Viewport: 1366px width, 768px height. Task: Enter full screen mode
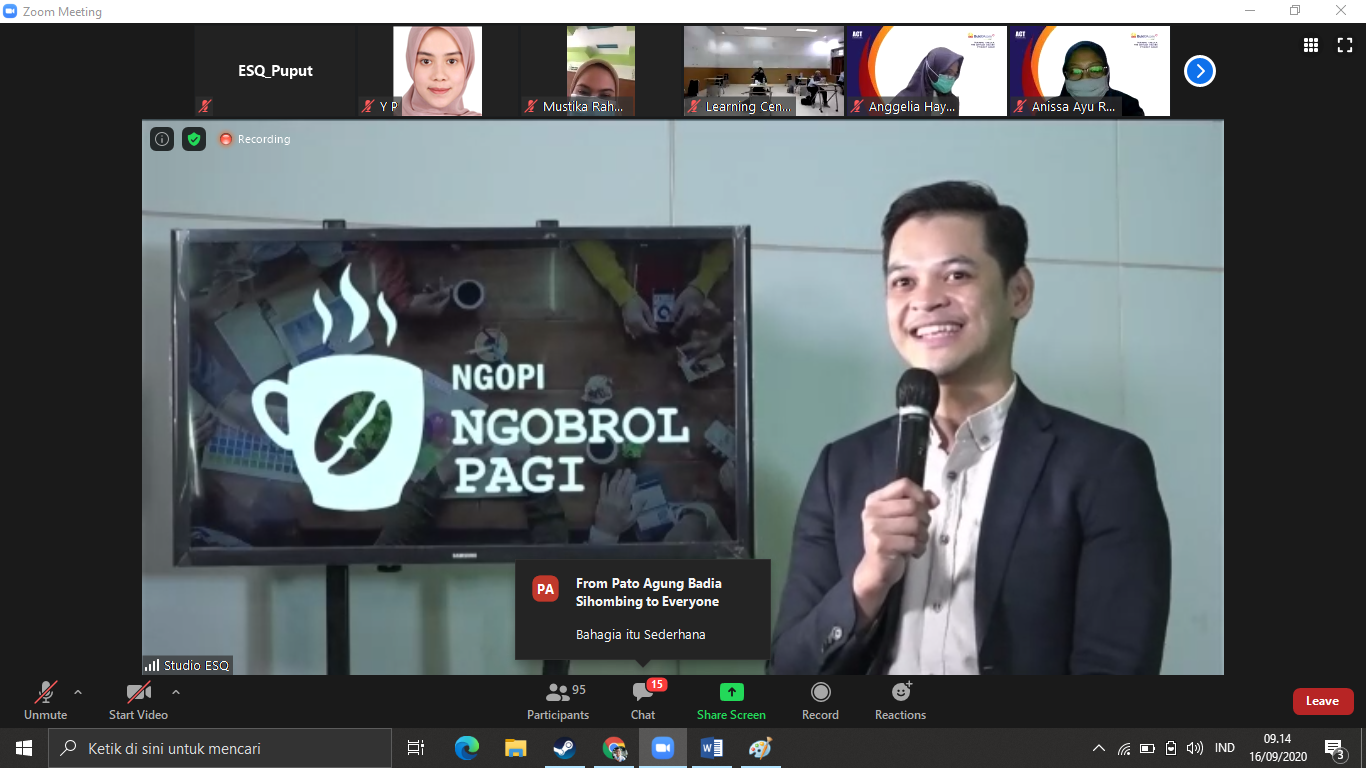(1345, 45)
